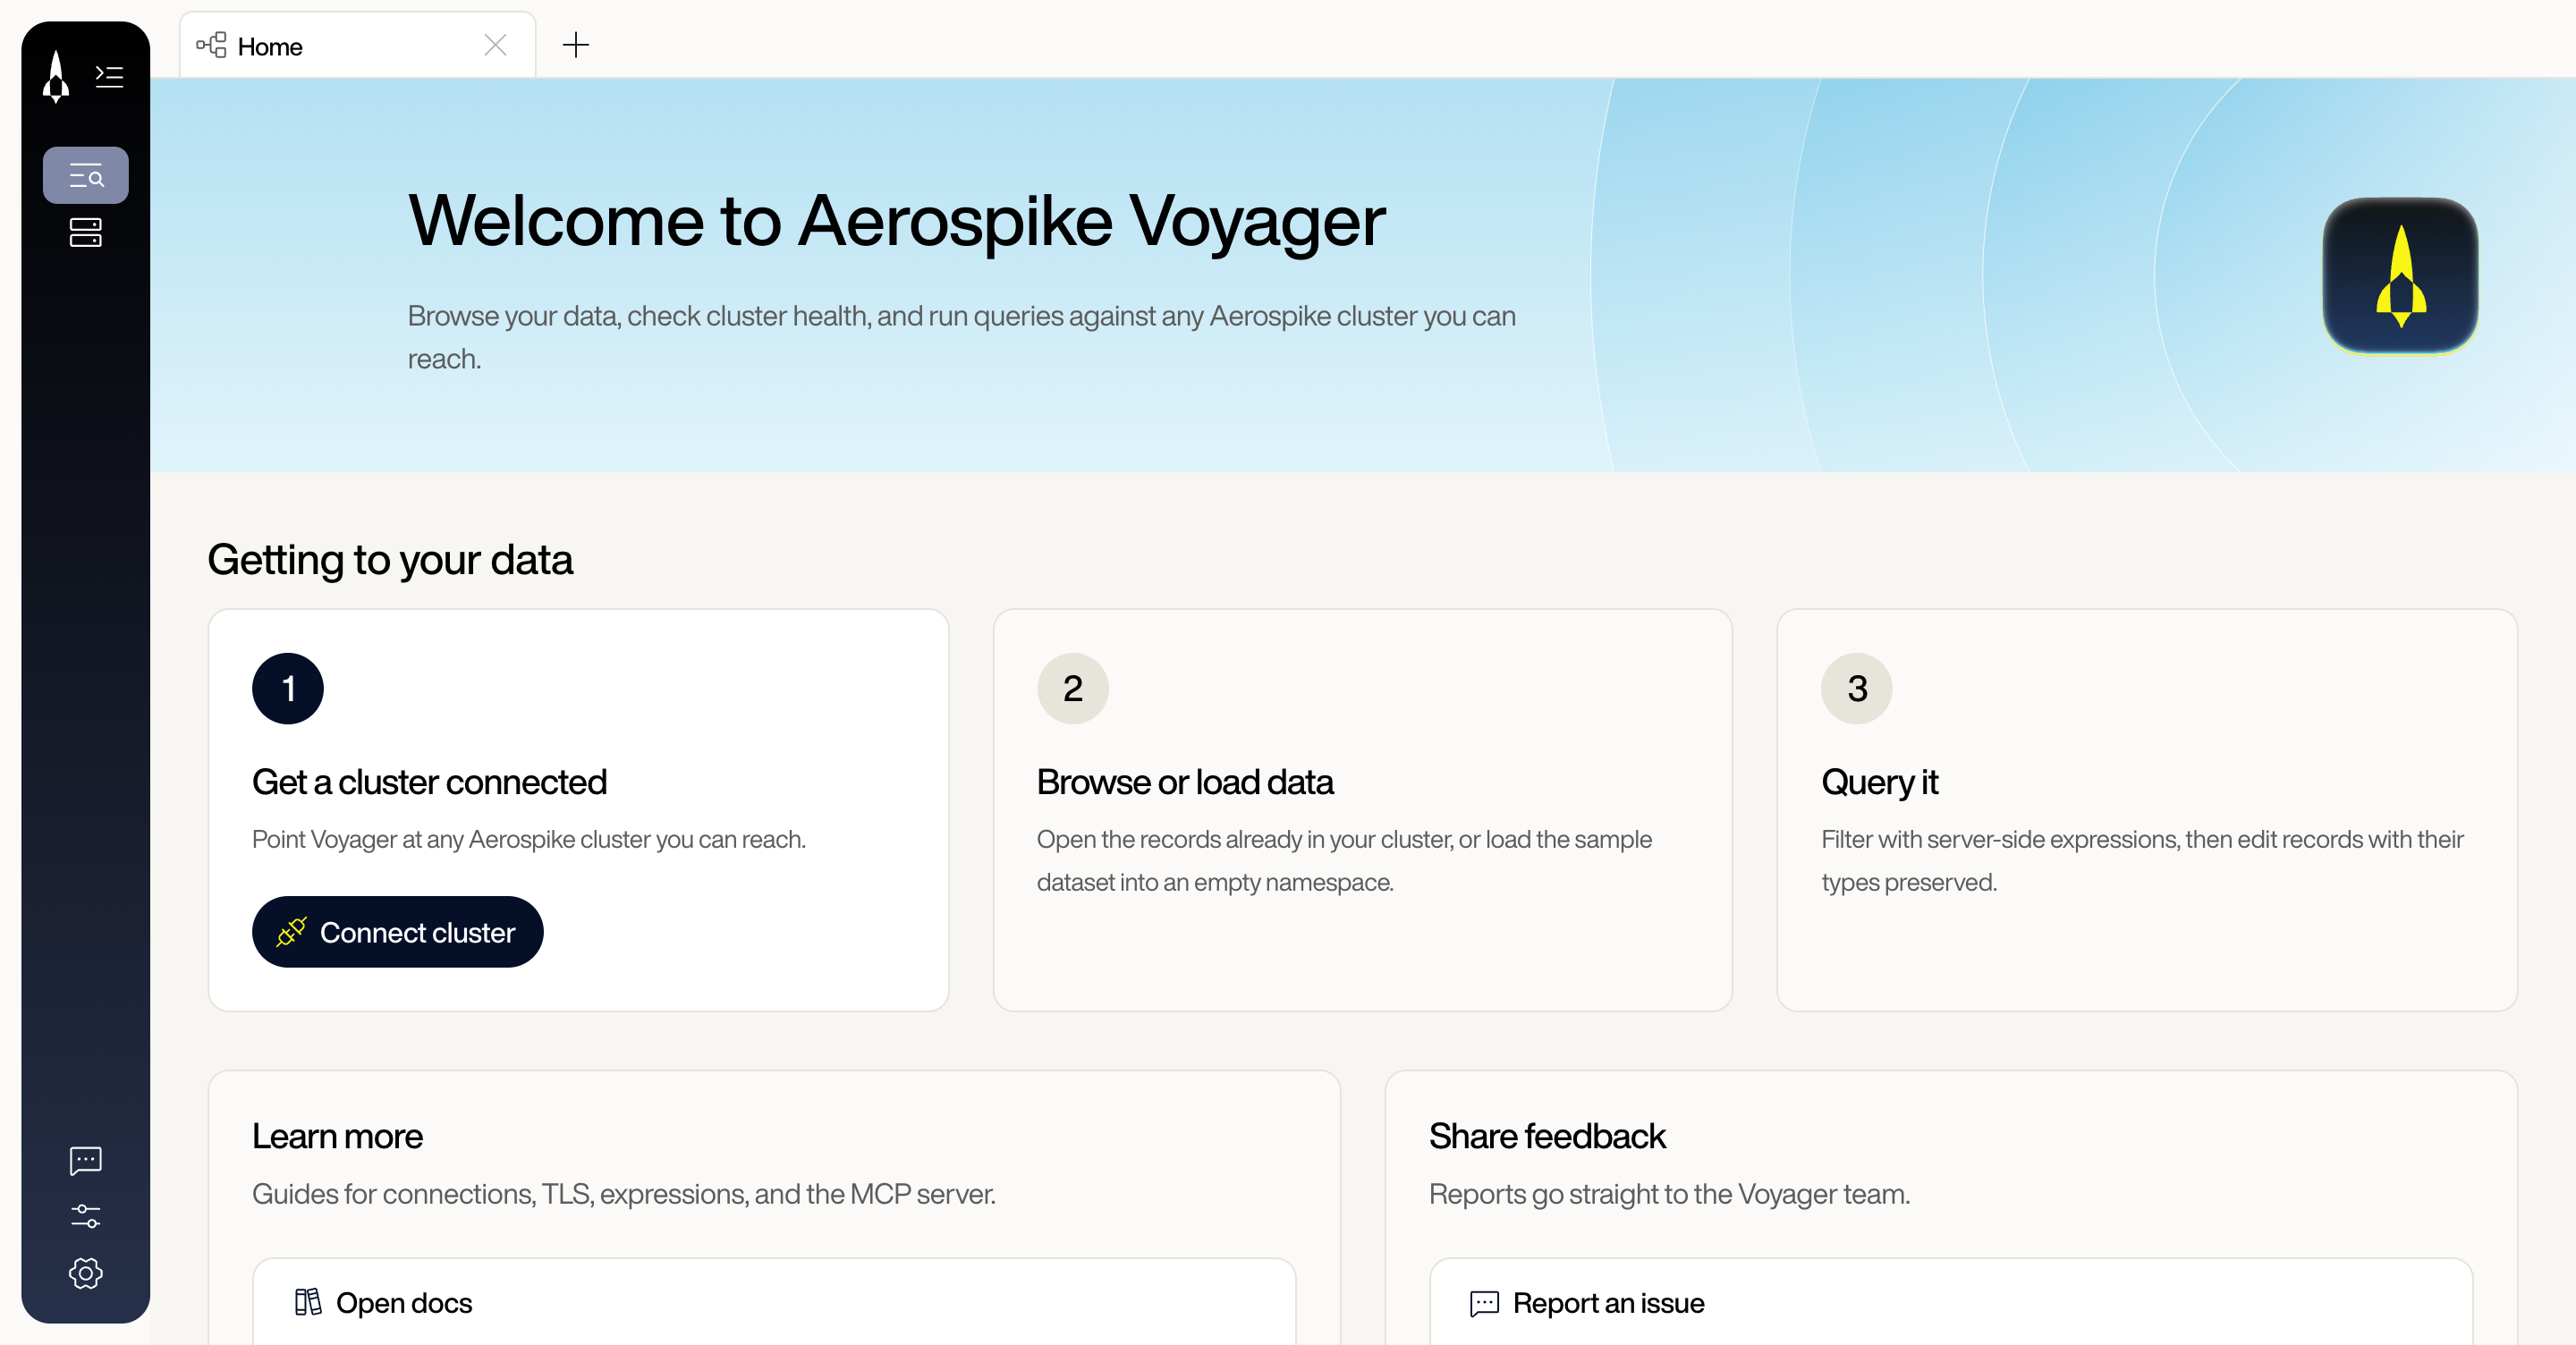Click the 'Welcome to Aerospike Voyager' title
The image size is (2576, 1345).
896,221
